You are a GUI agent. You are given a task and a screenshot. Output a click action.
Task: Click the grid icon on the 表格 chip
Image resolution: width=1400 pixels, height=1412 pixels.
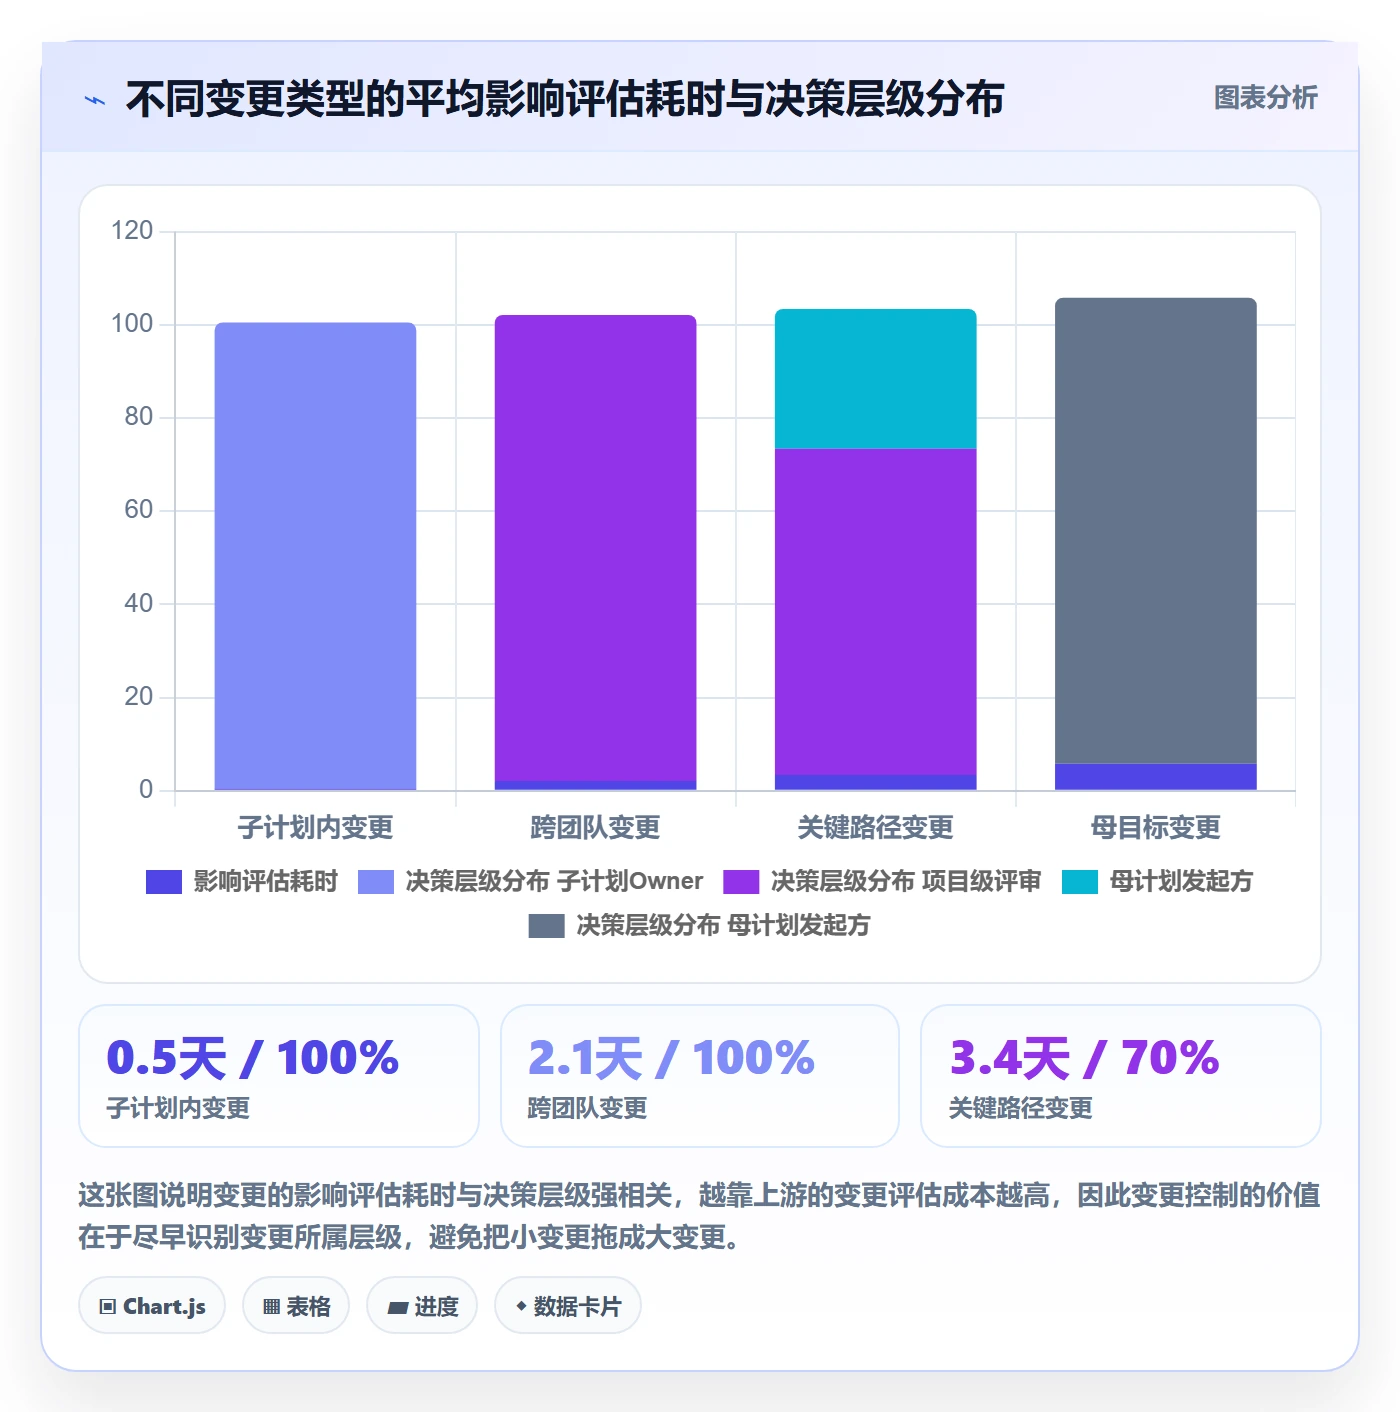(x=271, y=1306)
